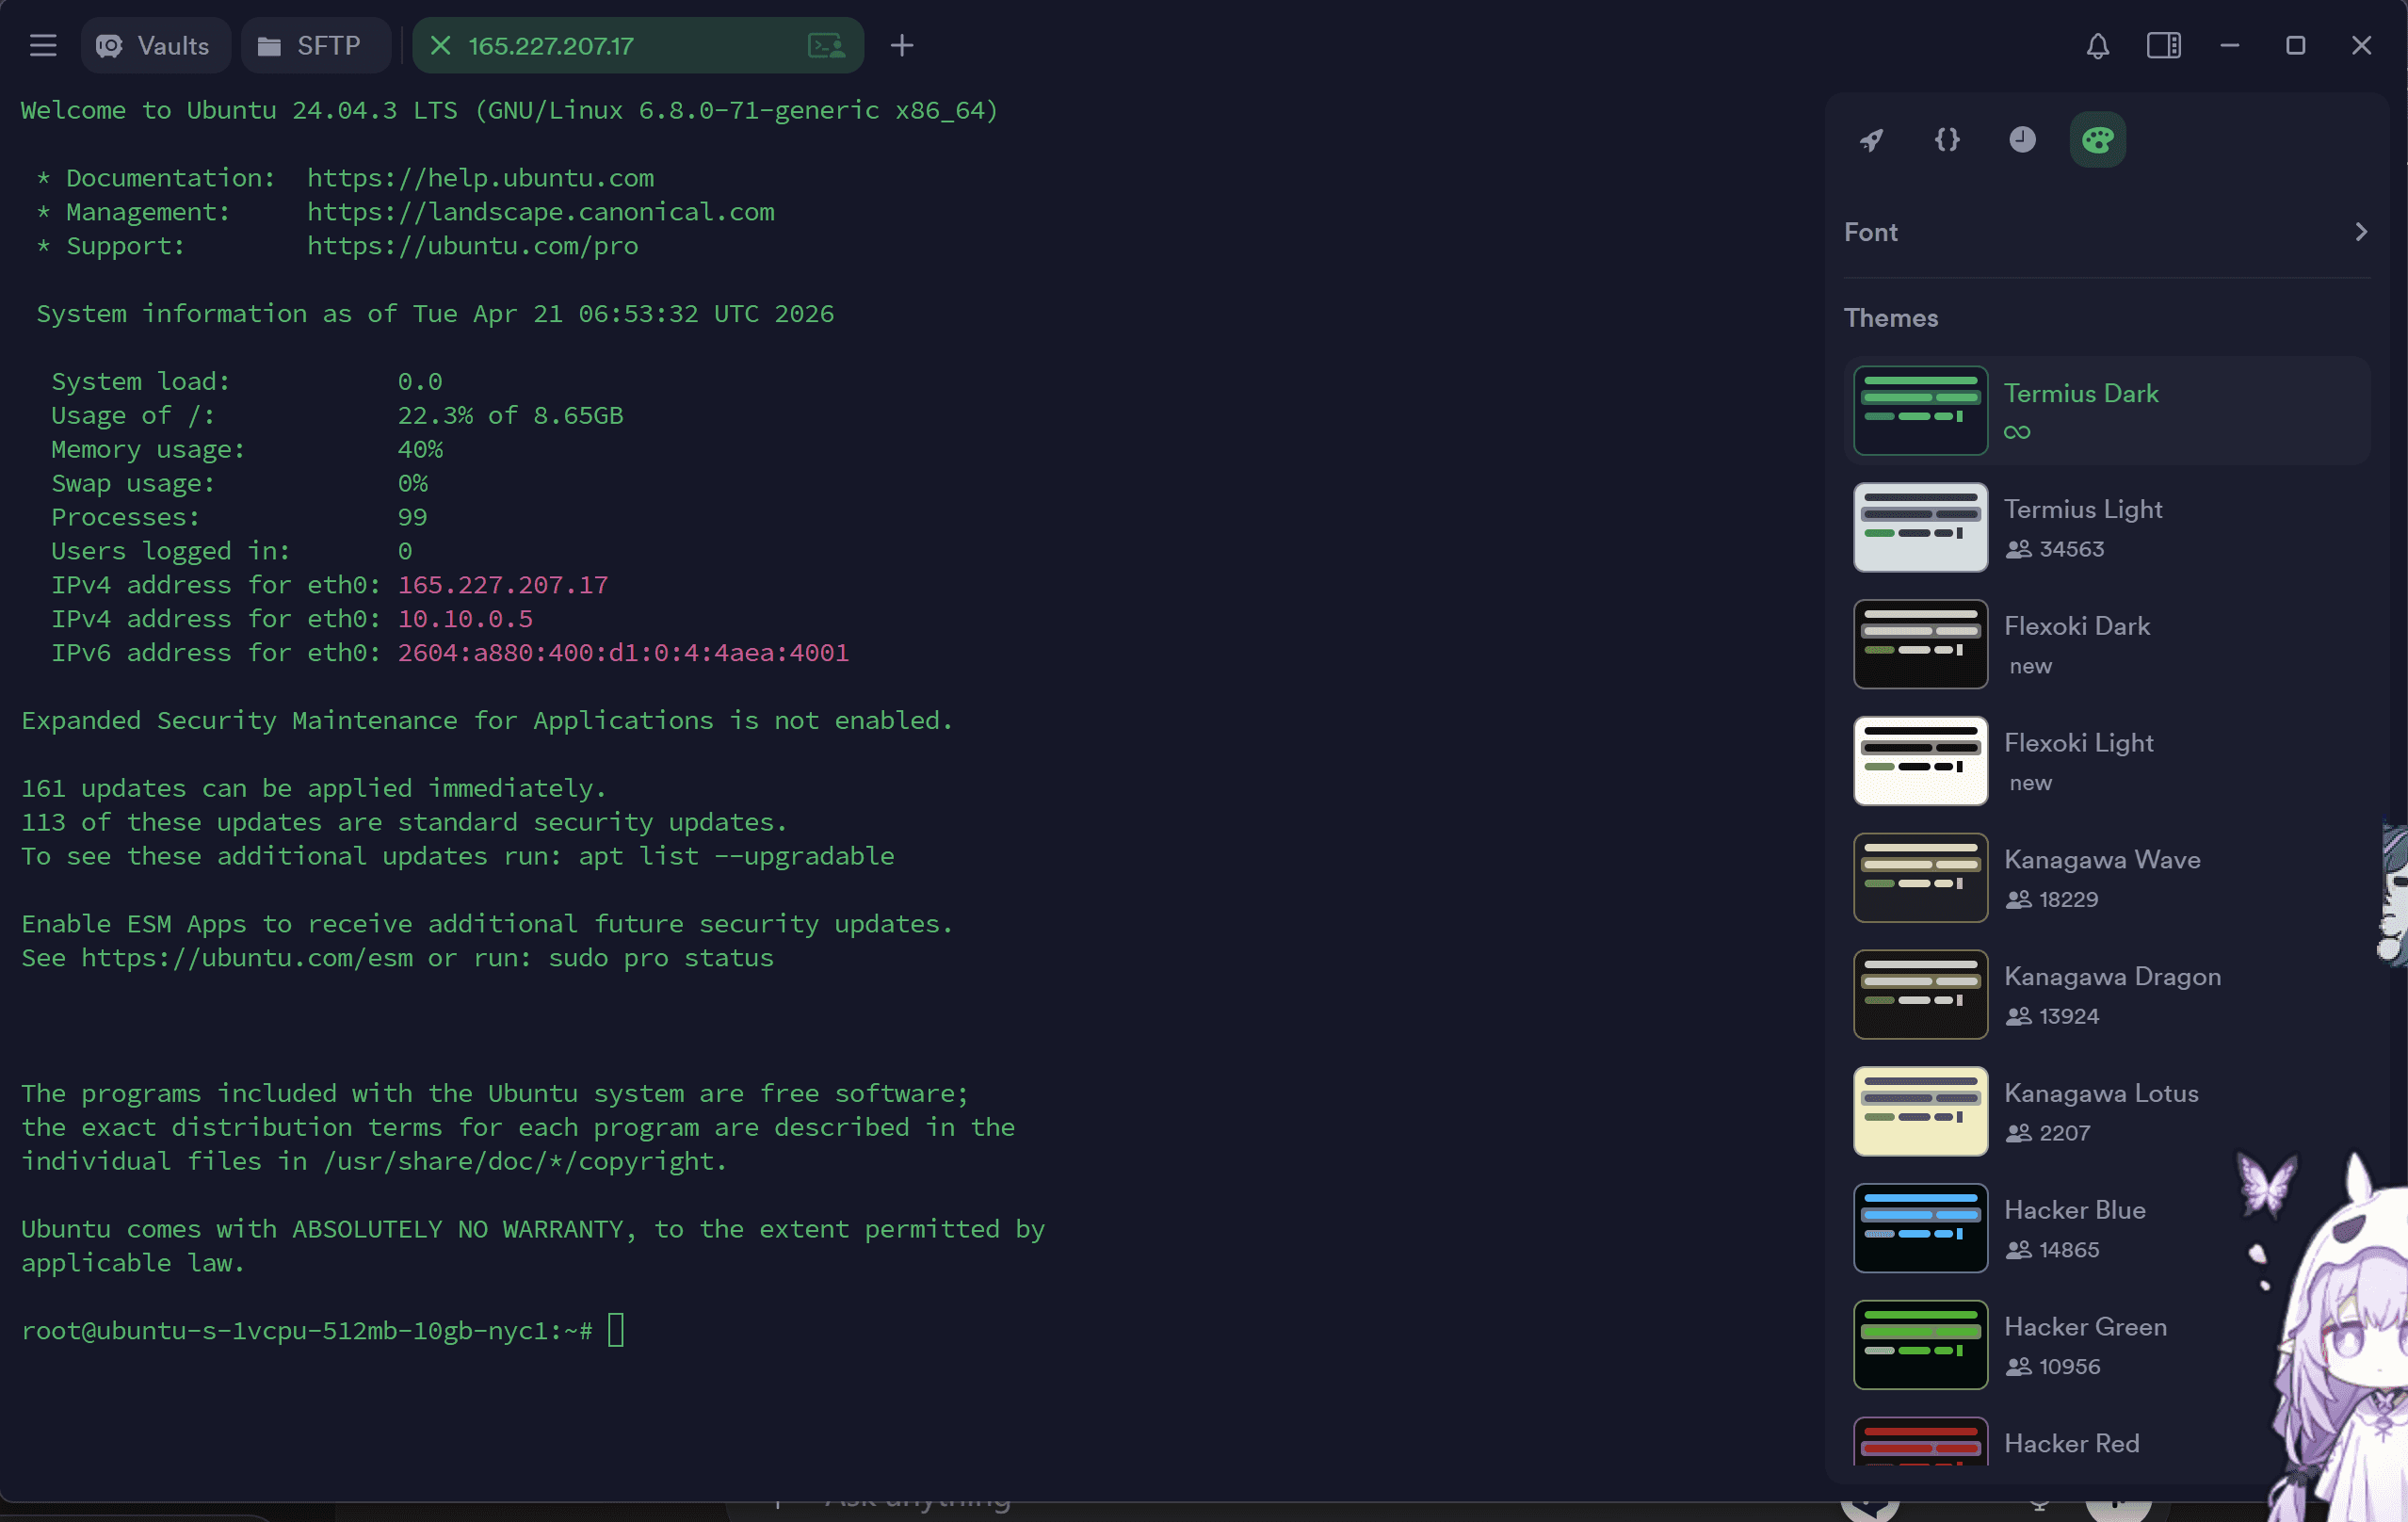The image size is (2408, 1522).
Task: Click the Themes section heading
Action: (1890, 318)
